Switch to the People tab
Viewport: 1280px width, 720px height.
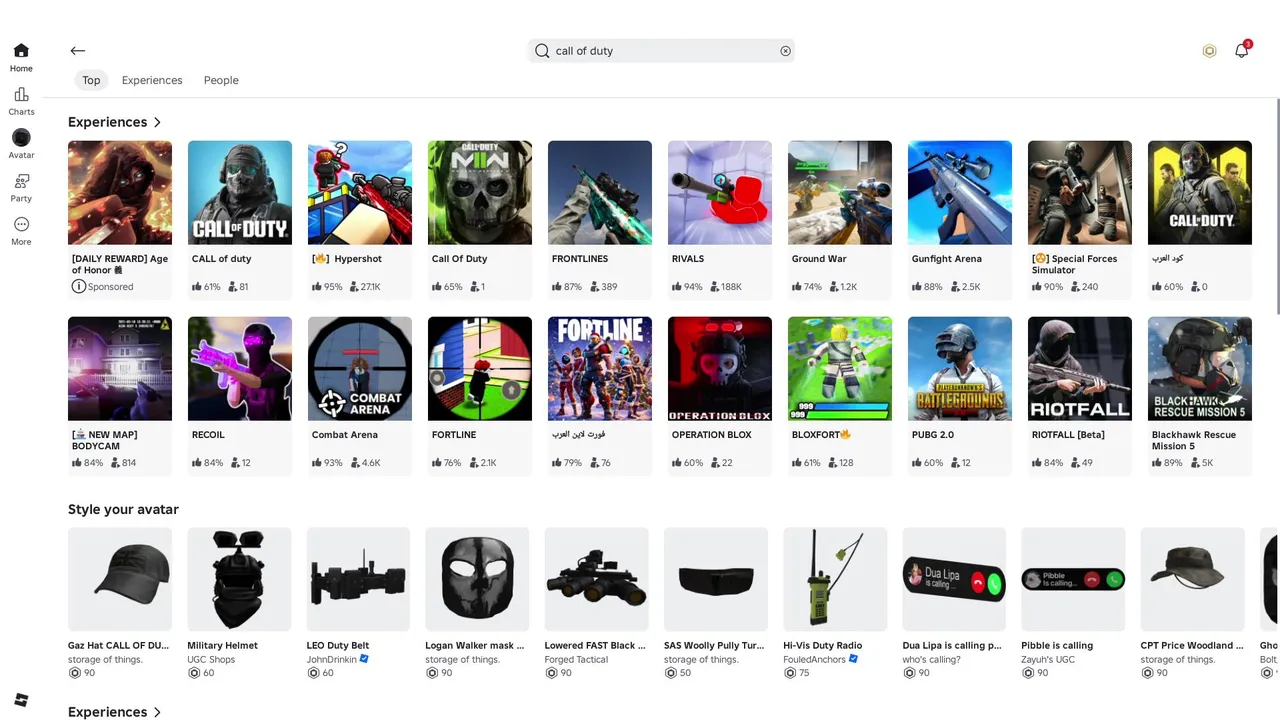(221, 80)
